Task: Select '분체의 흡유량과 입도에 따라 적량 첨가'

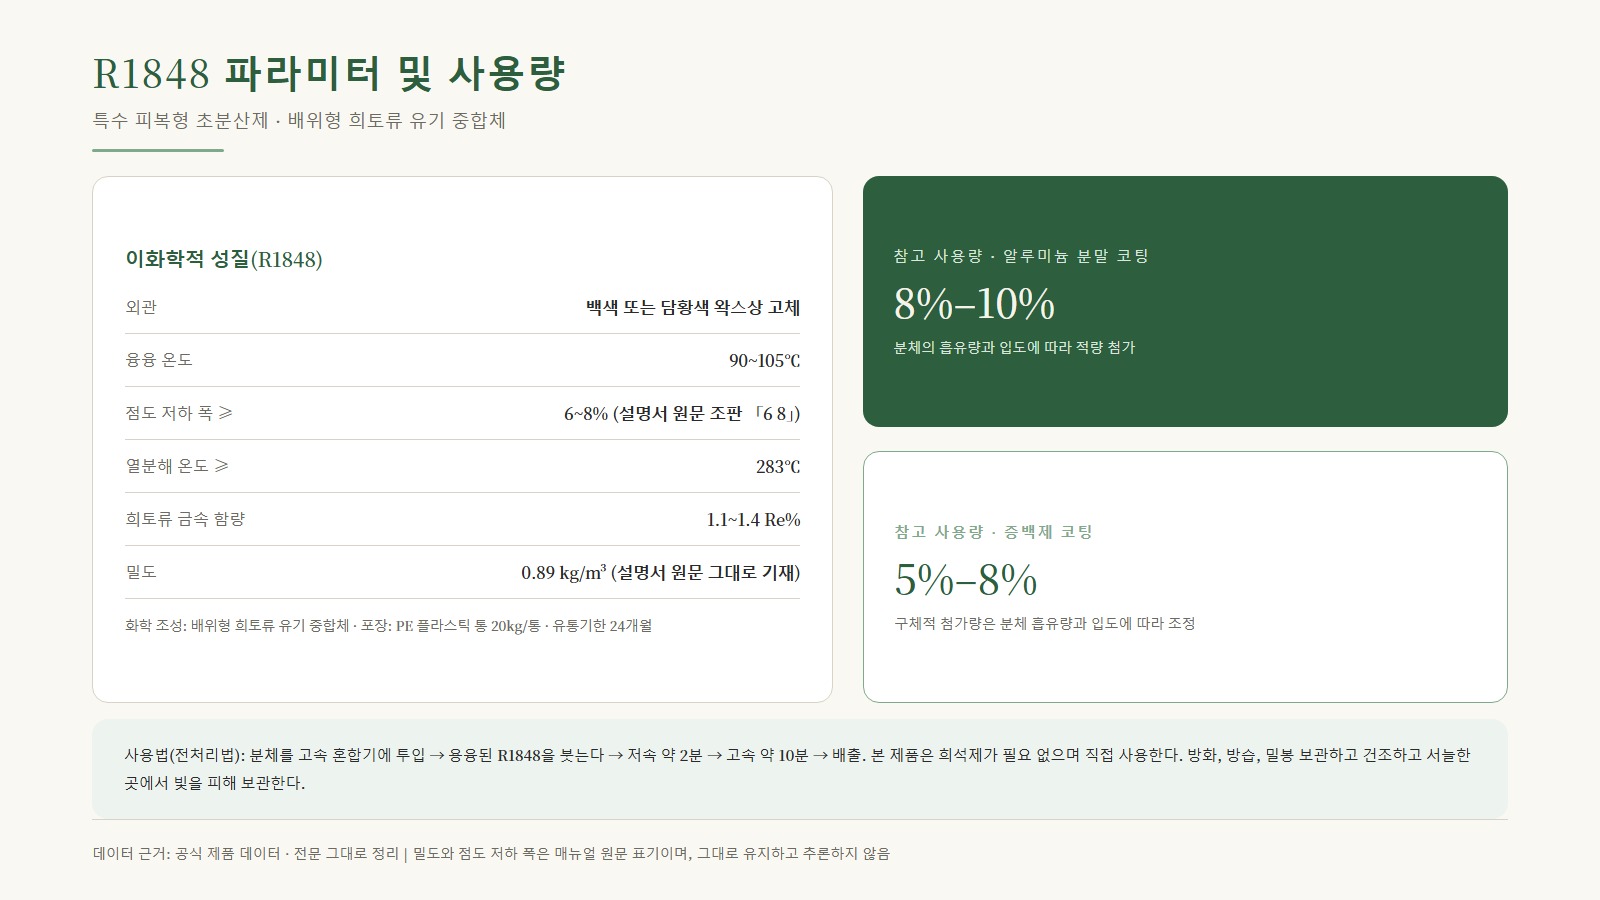Action: coord(1015,348)
